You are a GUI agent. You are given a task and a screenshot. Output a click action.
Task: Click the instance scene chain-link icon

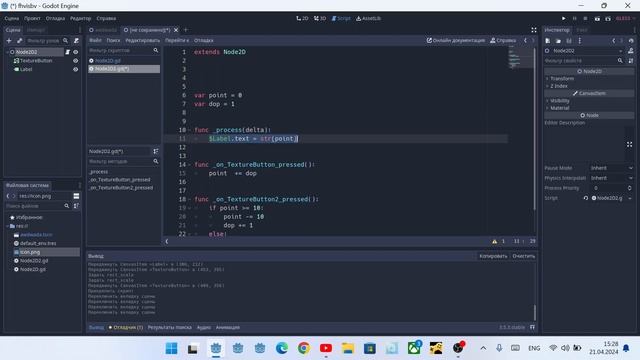click(19, 40)
